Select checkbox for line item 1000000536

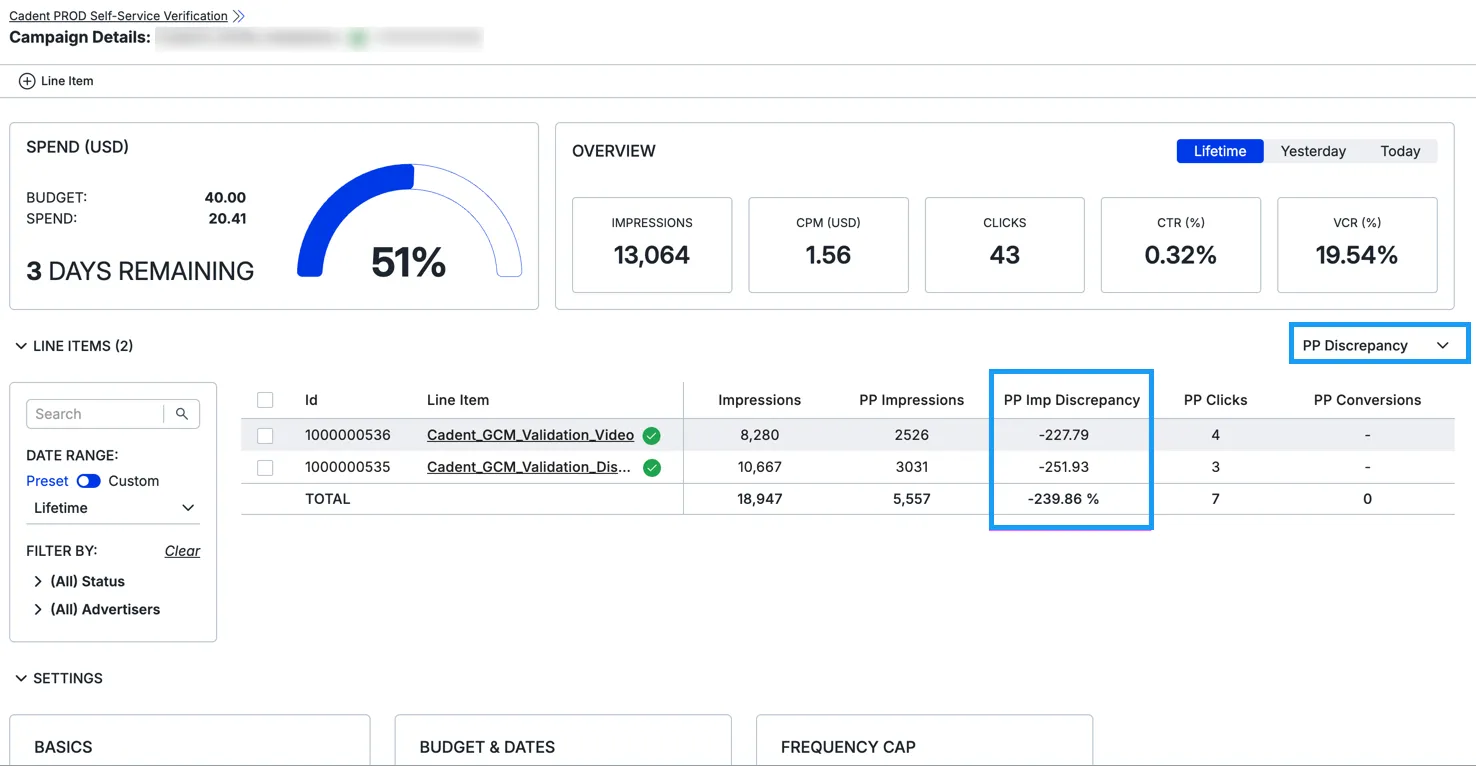pyautogui.click(x=265, y=435)
